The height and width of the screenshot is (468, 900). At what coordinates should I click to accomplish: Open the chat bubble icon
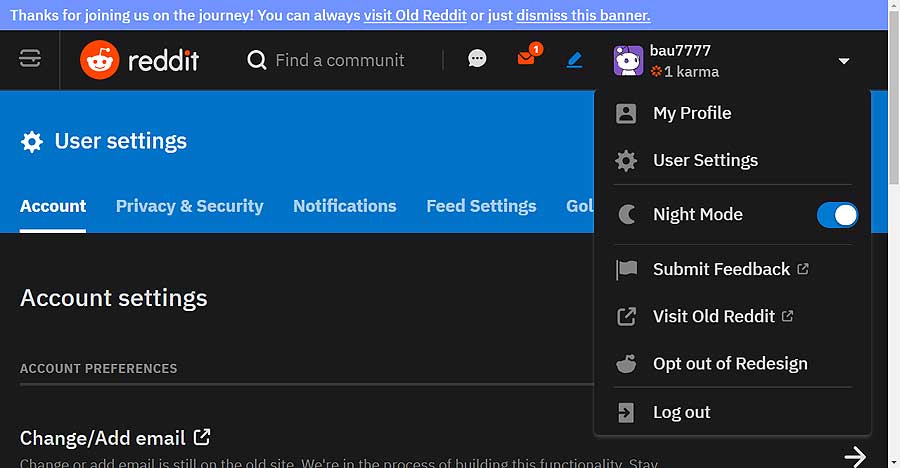coord(477,59)
